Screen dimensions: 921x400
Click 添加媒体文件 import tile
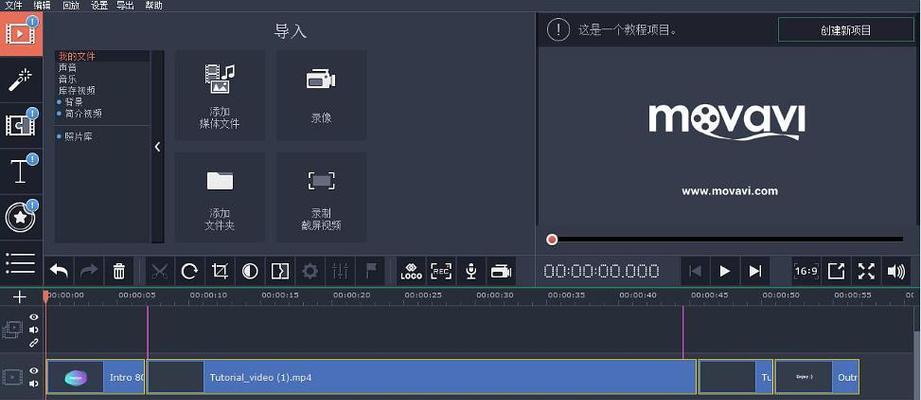point(220,95)
